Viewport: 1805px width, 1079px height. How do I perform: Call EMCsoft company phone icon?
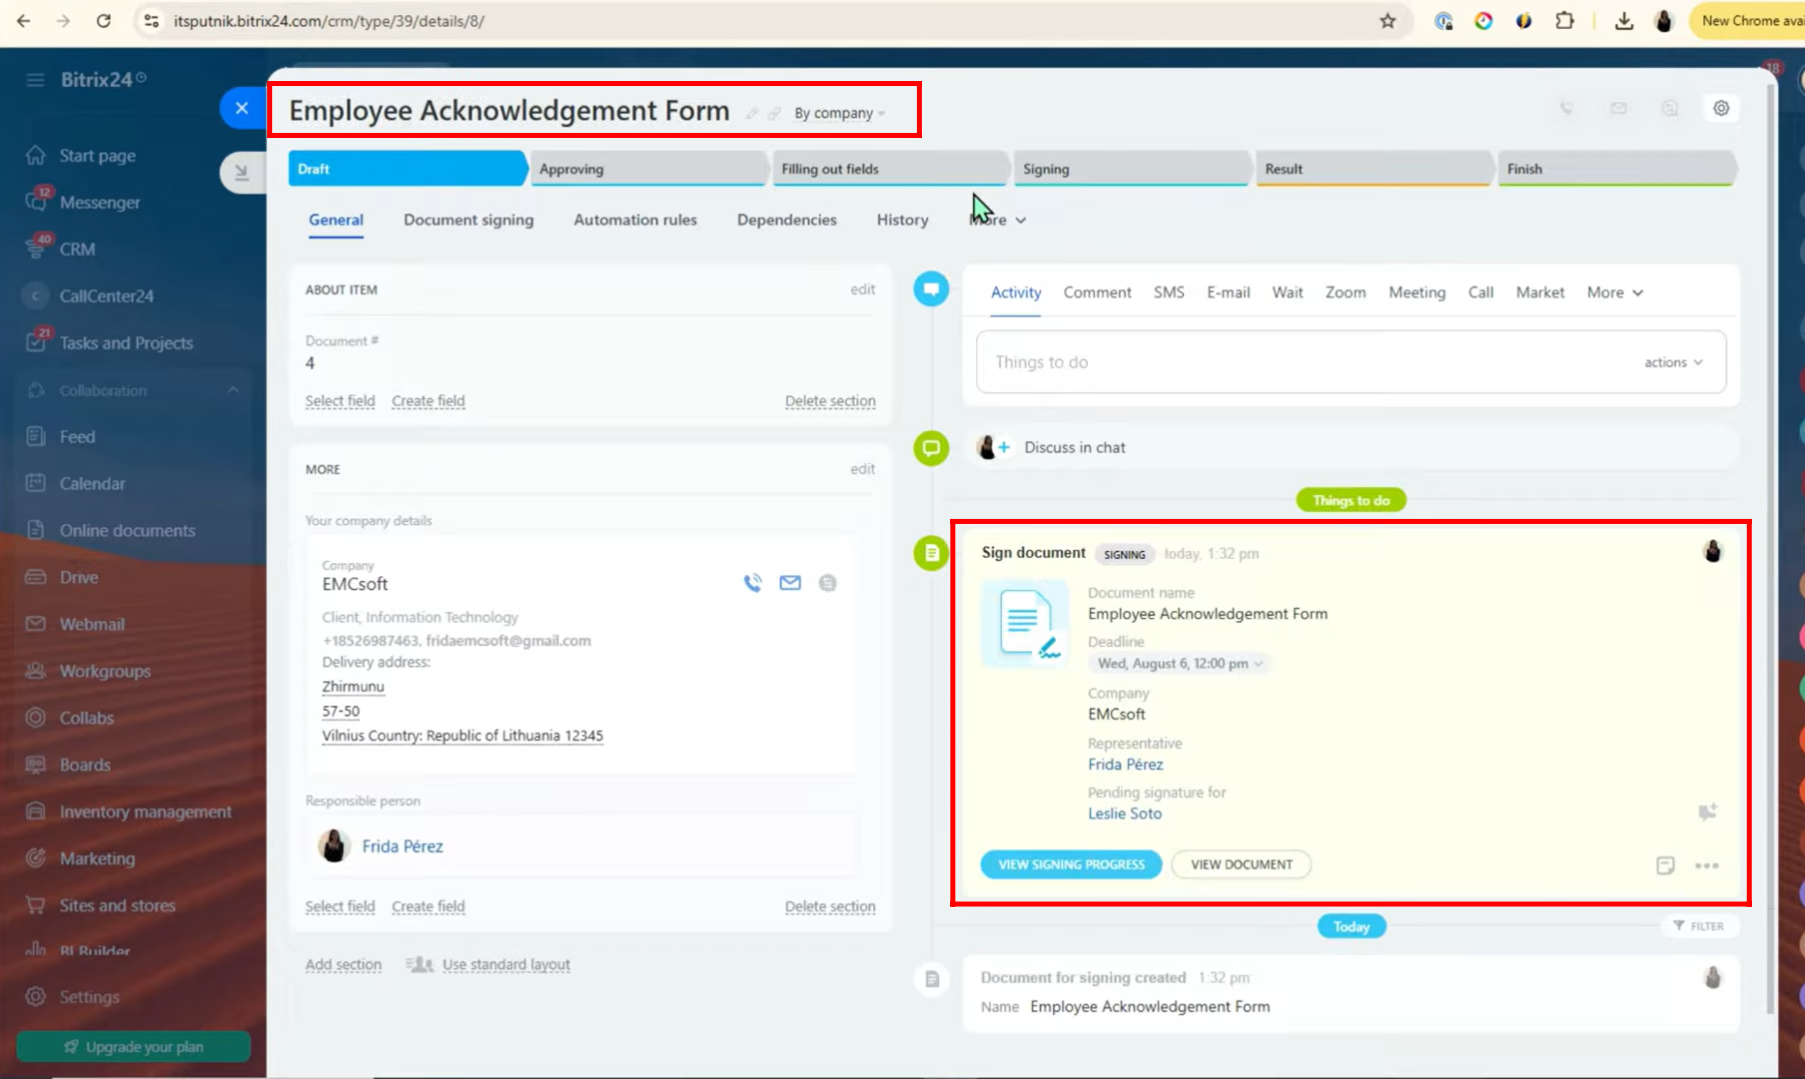[753, 583]
